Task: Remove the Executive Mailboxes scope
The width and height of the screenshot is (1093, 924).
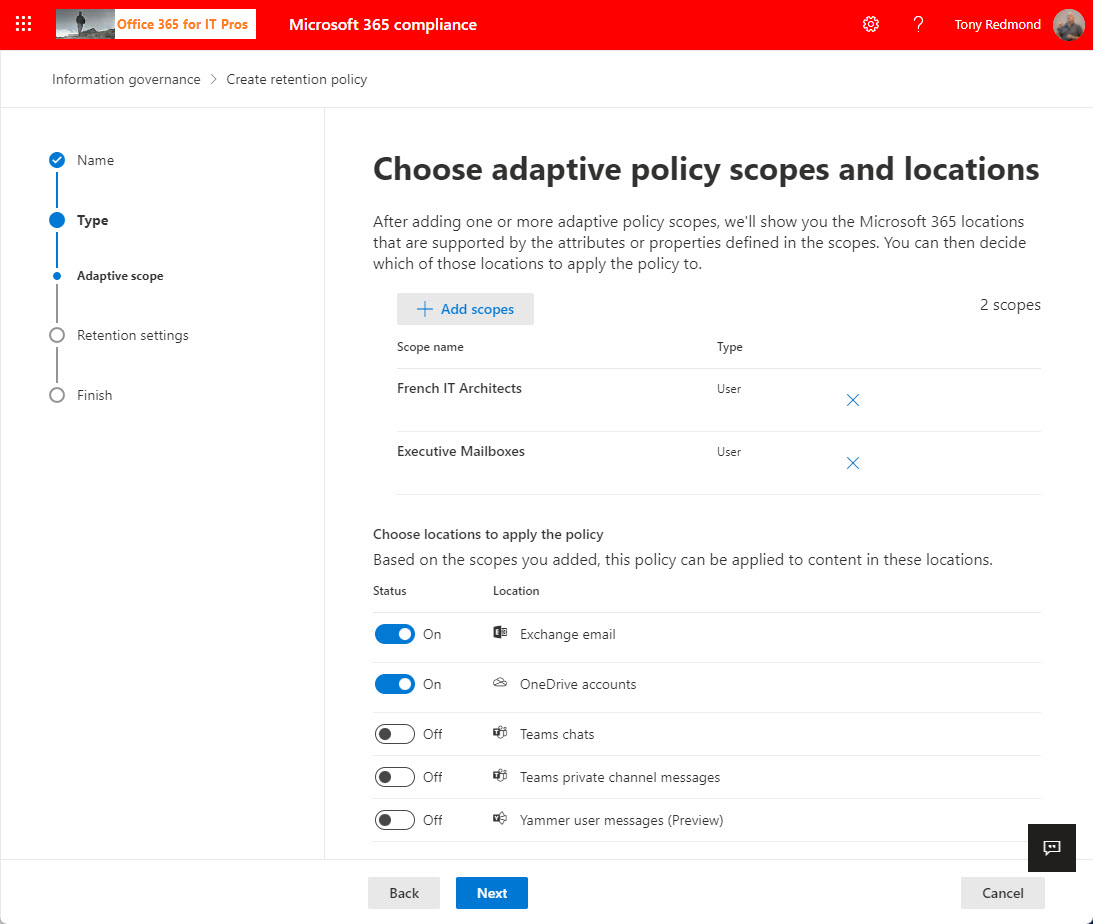Action: (852, 463)
